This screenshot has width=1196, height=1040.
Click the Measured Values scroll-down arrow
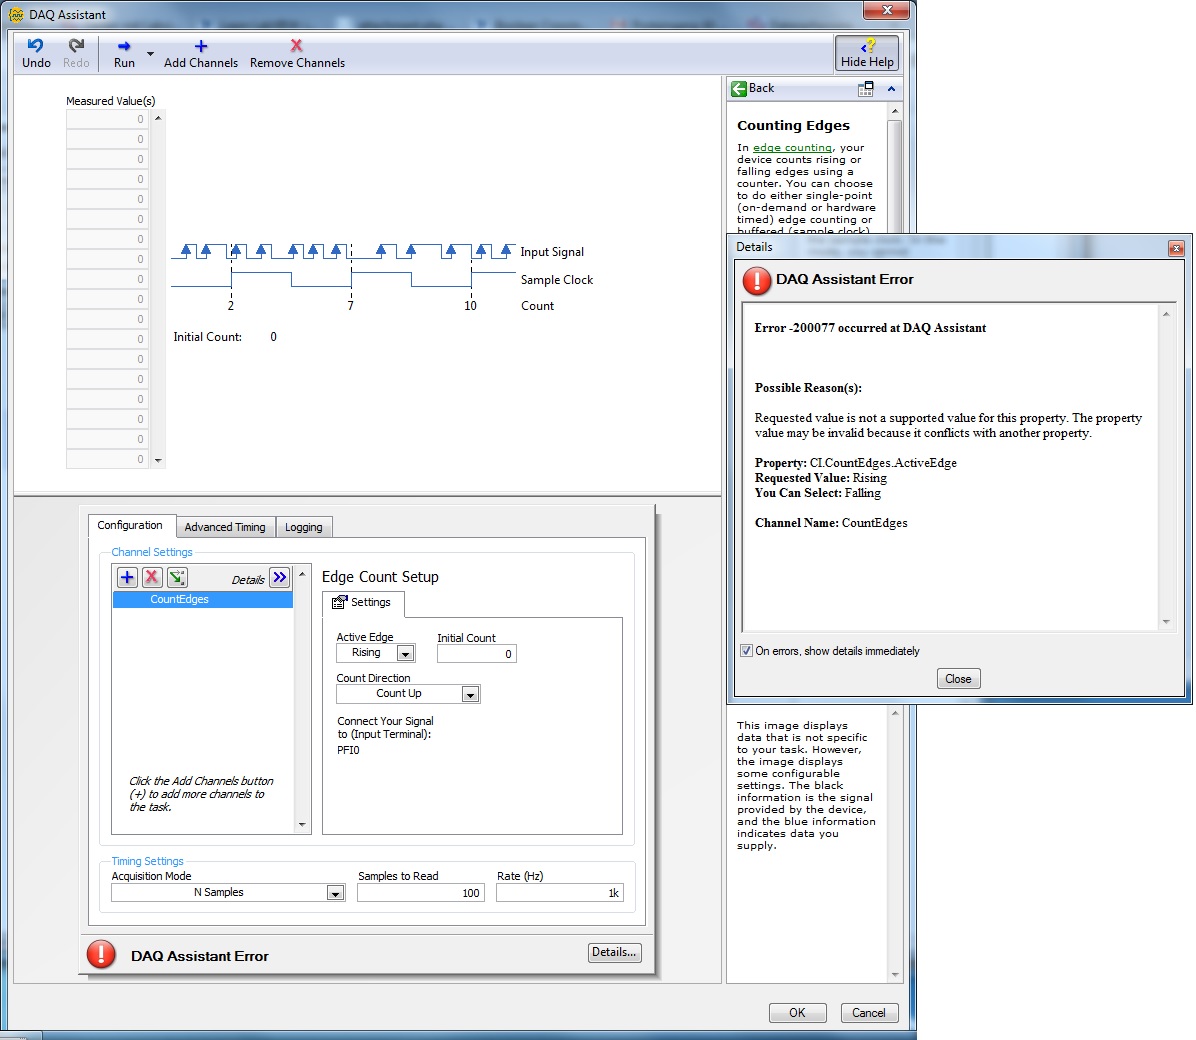158,460
